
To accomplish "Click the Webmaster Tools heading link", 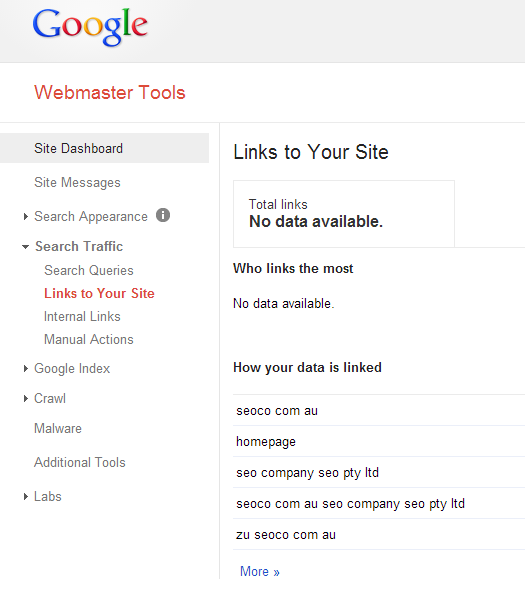I will [x=110, y=93].
